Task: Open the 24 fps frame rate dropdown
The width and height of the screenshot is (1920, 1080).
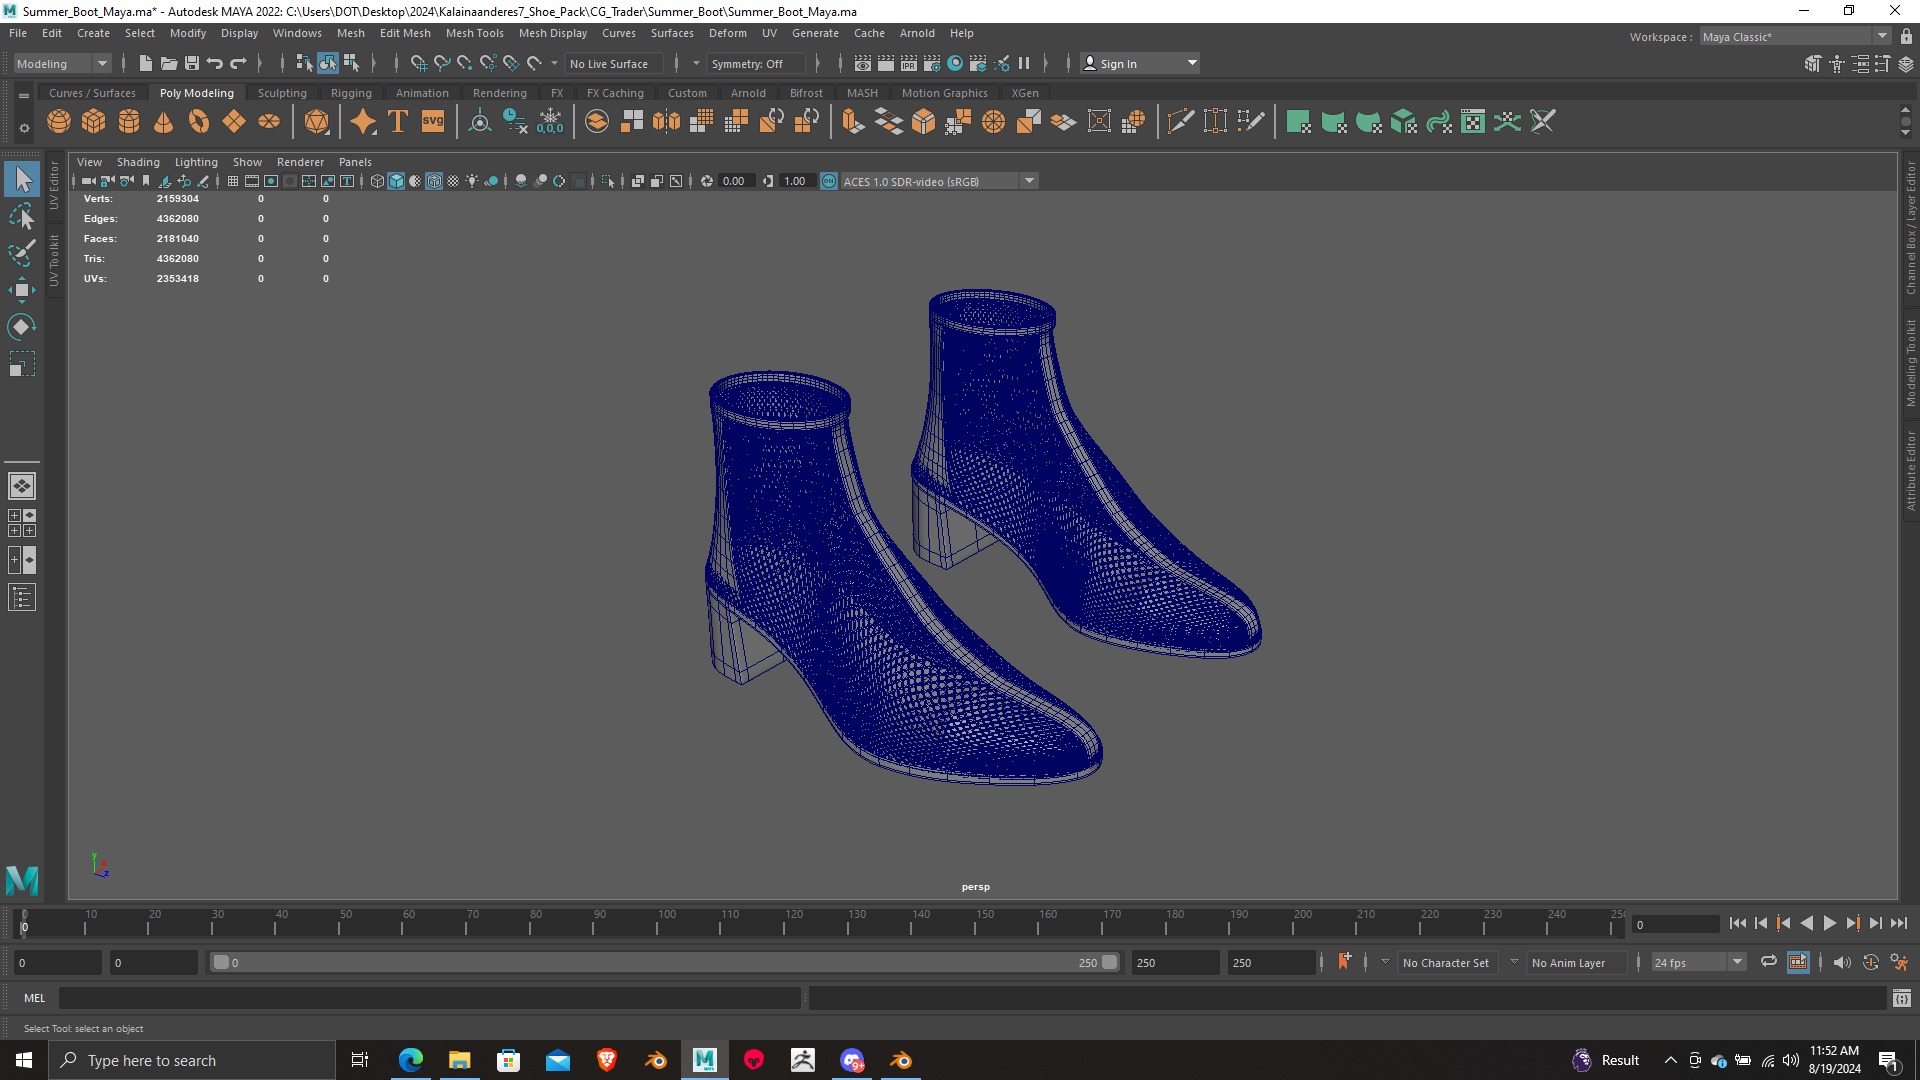Action: point(1697,962)
